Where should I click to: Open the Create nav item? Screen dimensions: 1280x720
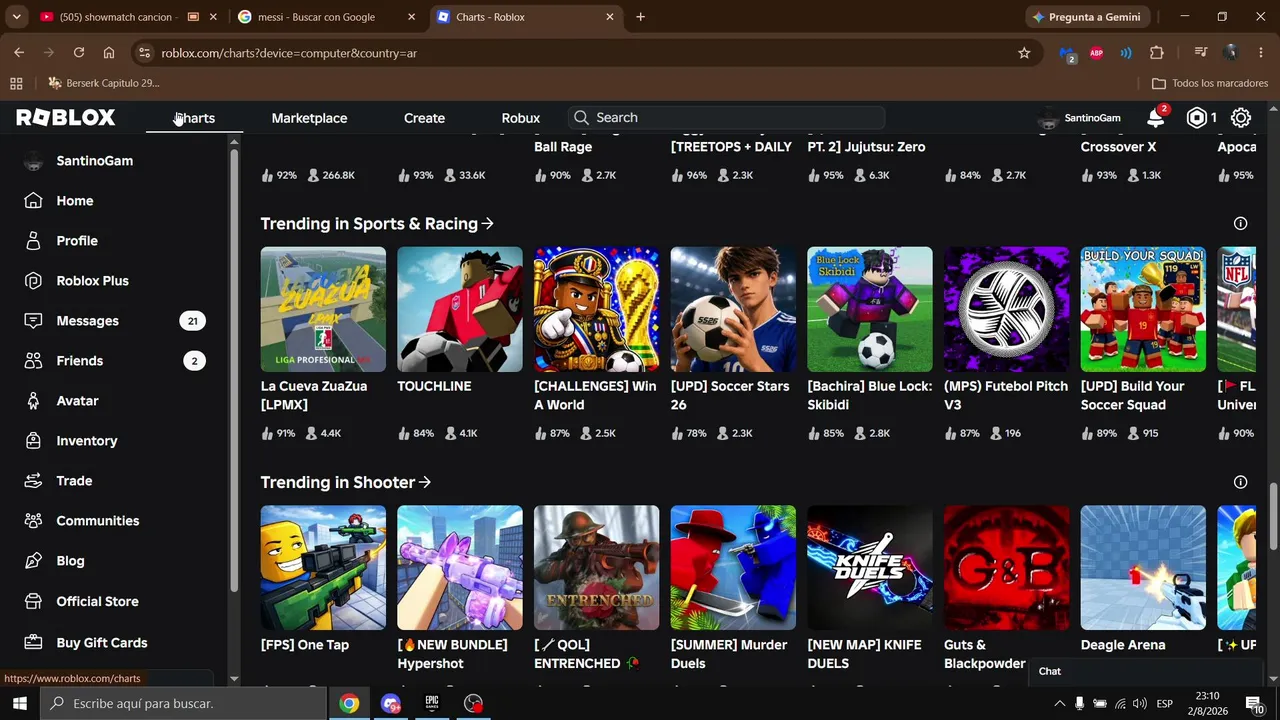[x=424, y=118]
